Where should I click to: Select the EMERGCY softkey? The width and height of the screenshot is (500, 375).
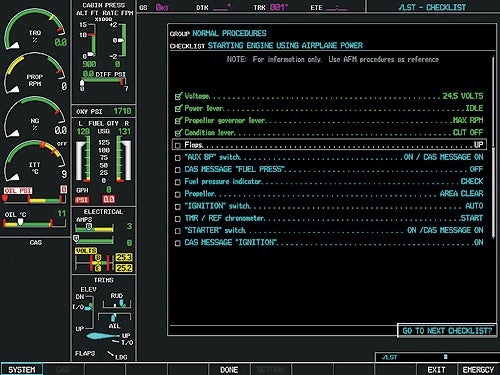pos(478,369)
